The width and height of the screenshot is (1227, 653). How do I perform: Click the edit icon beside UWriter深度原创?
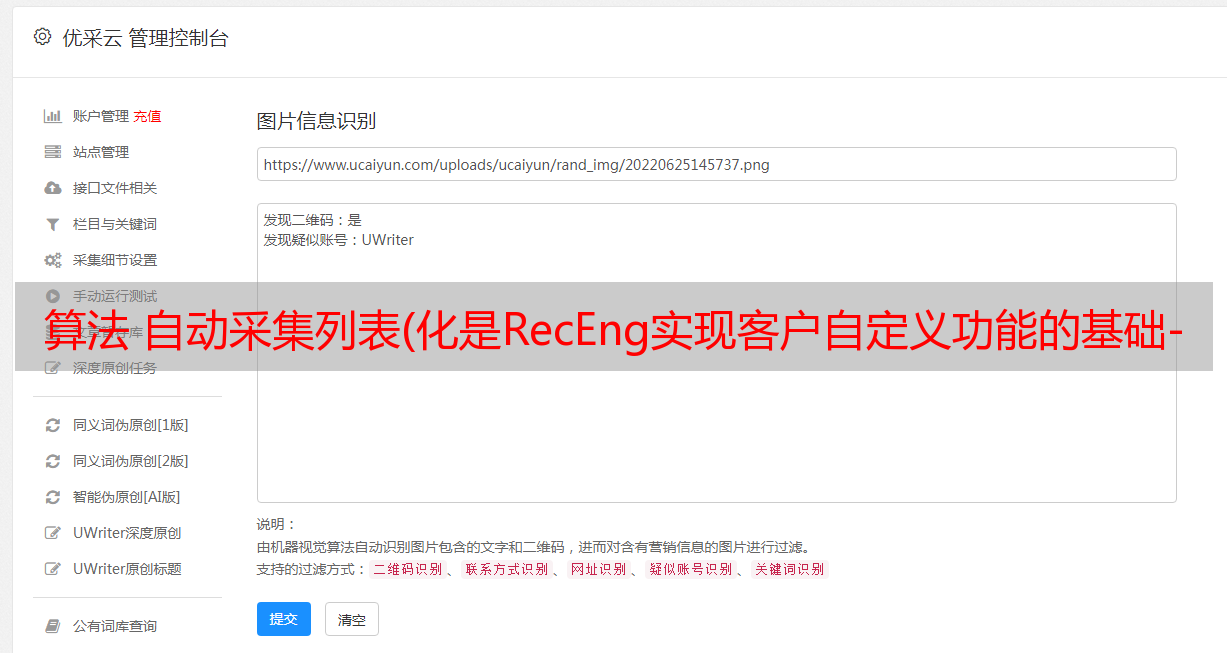coord(53,533)
